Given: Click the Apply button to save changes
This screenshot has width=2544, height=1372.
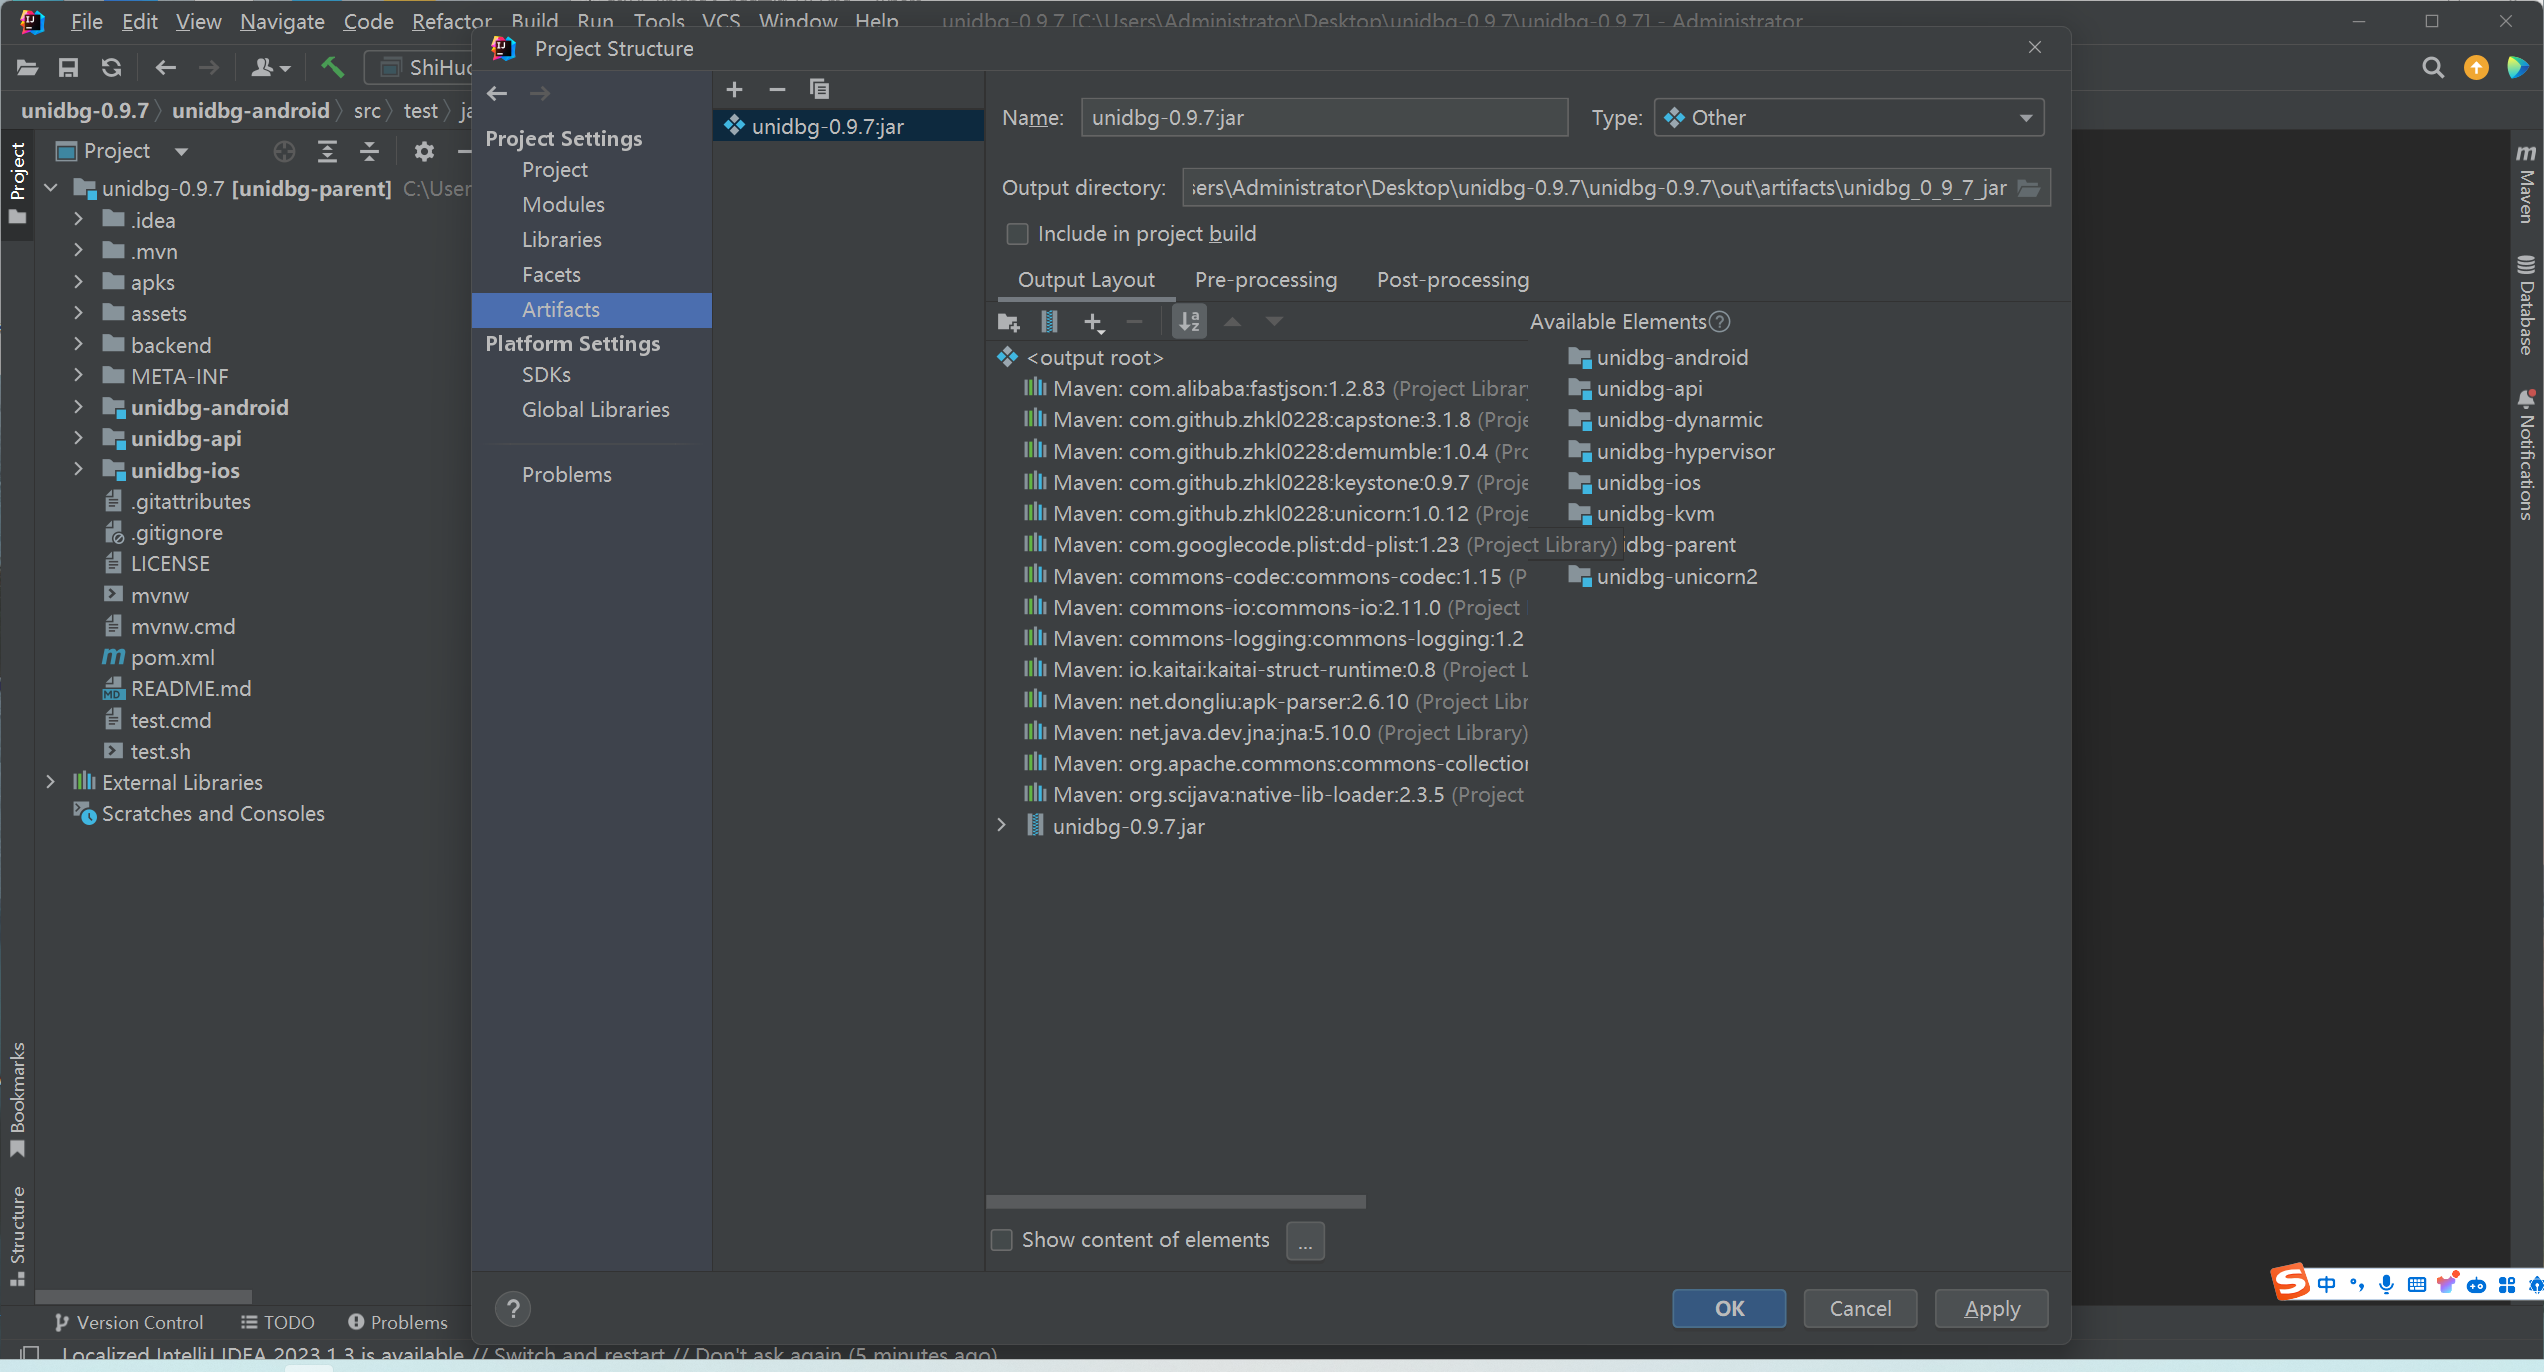Looking at the screenshot, I should click(x=1990, y=1308).
